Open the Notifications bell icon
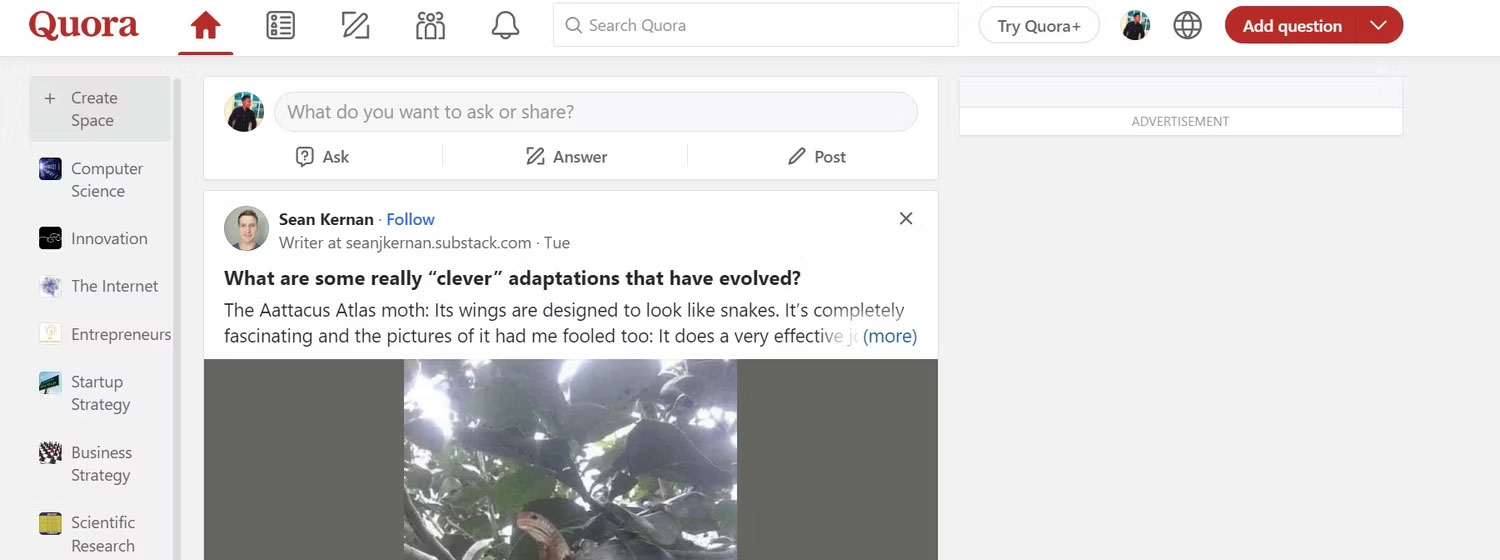This screenshot has height=560, width=1500. click(505, 26)
